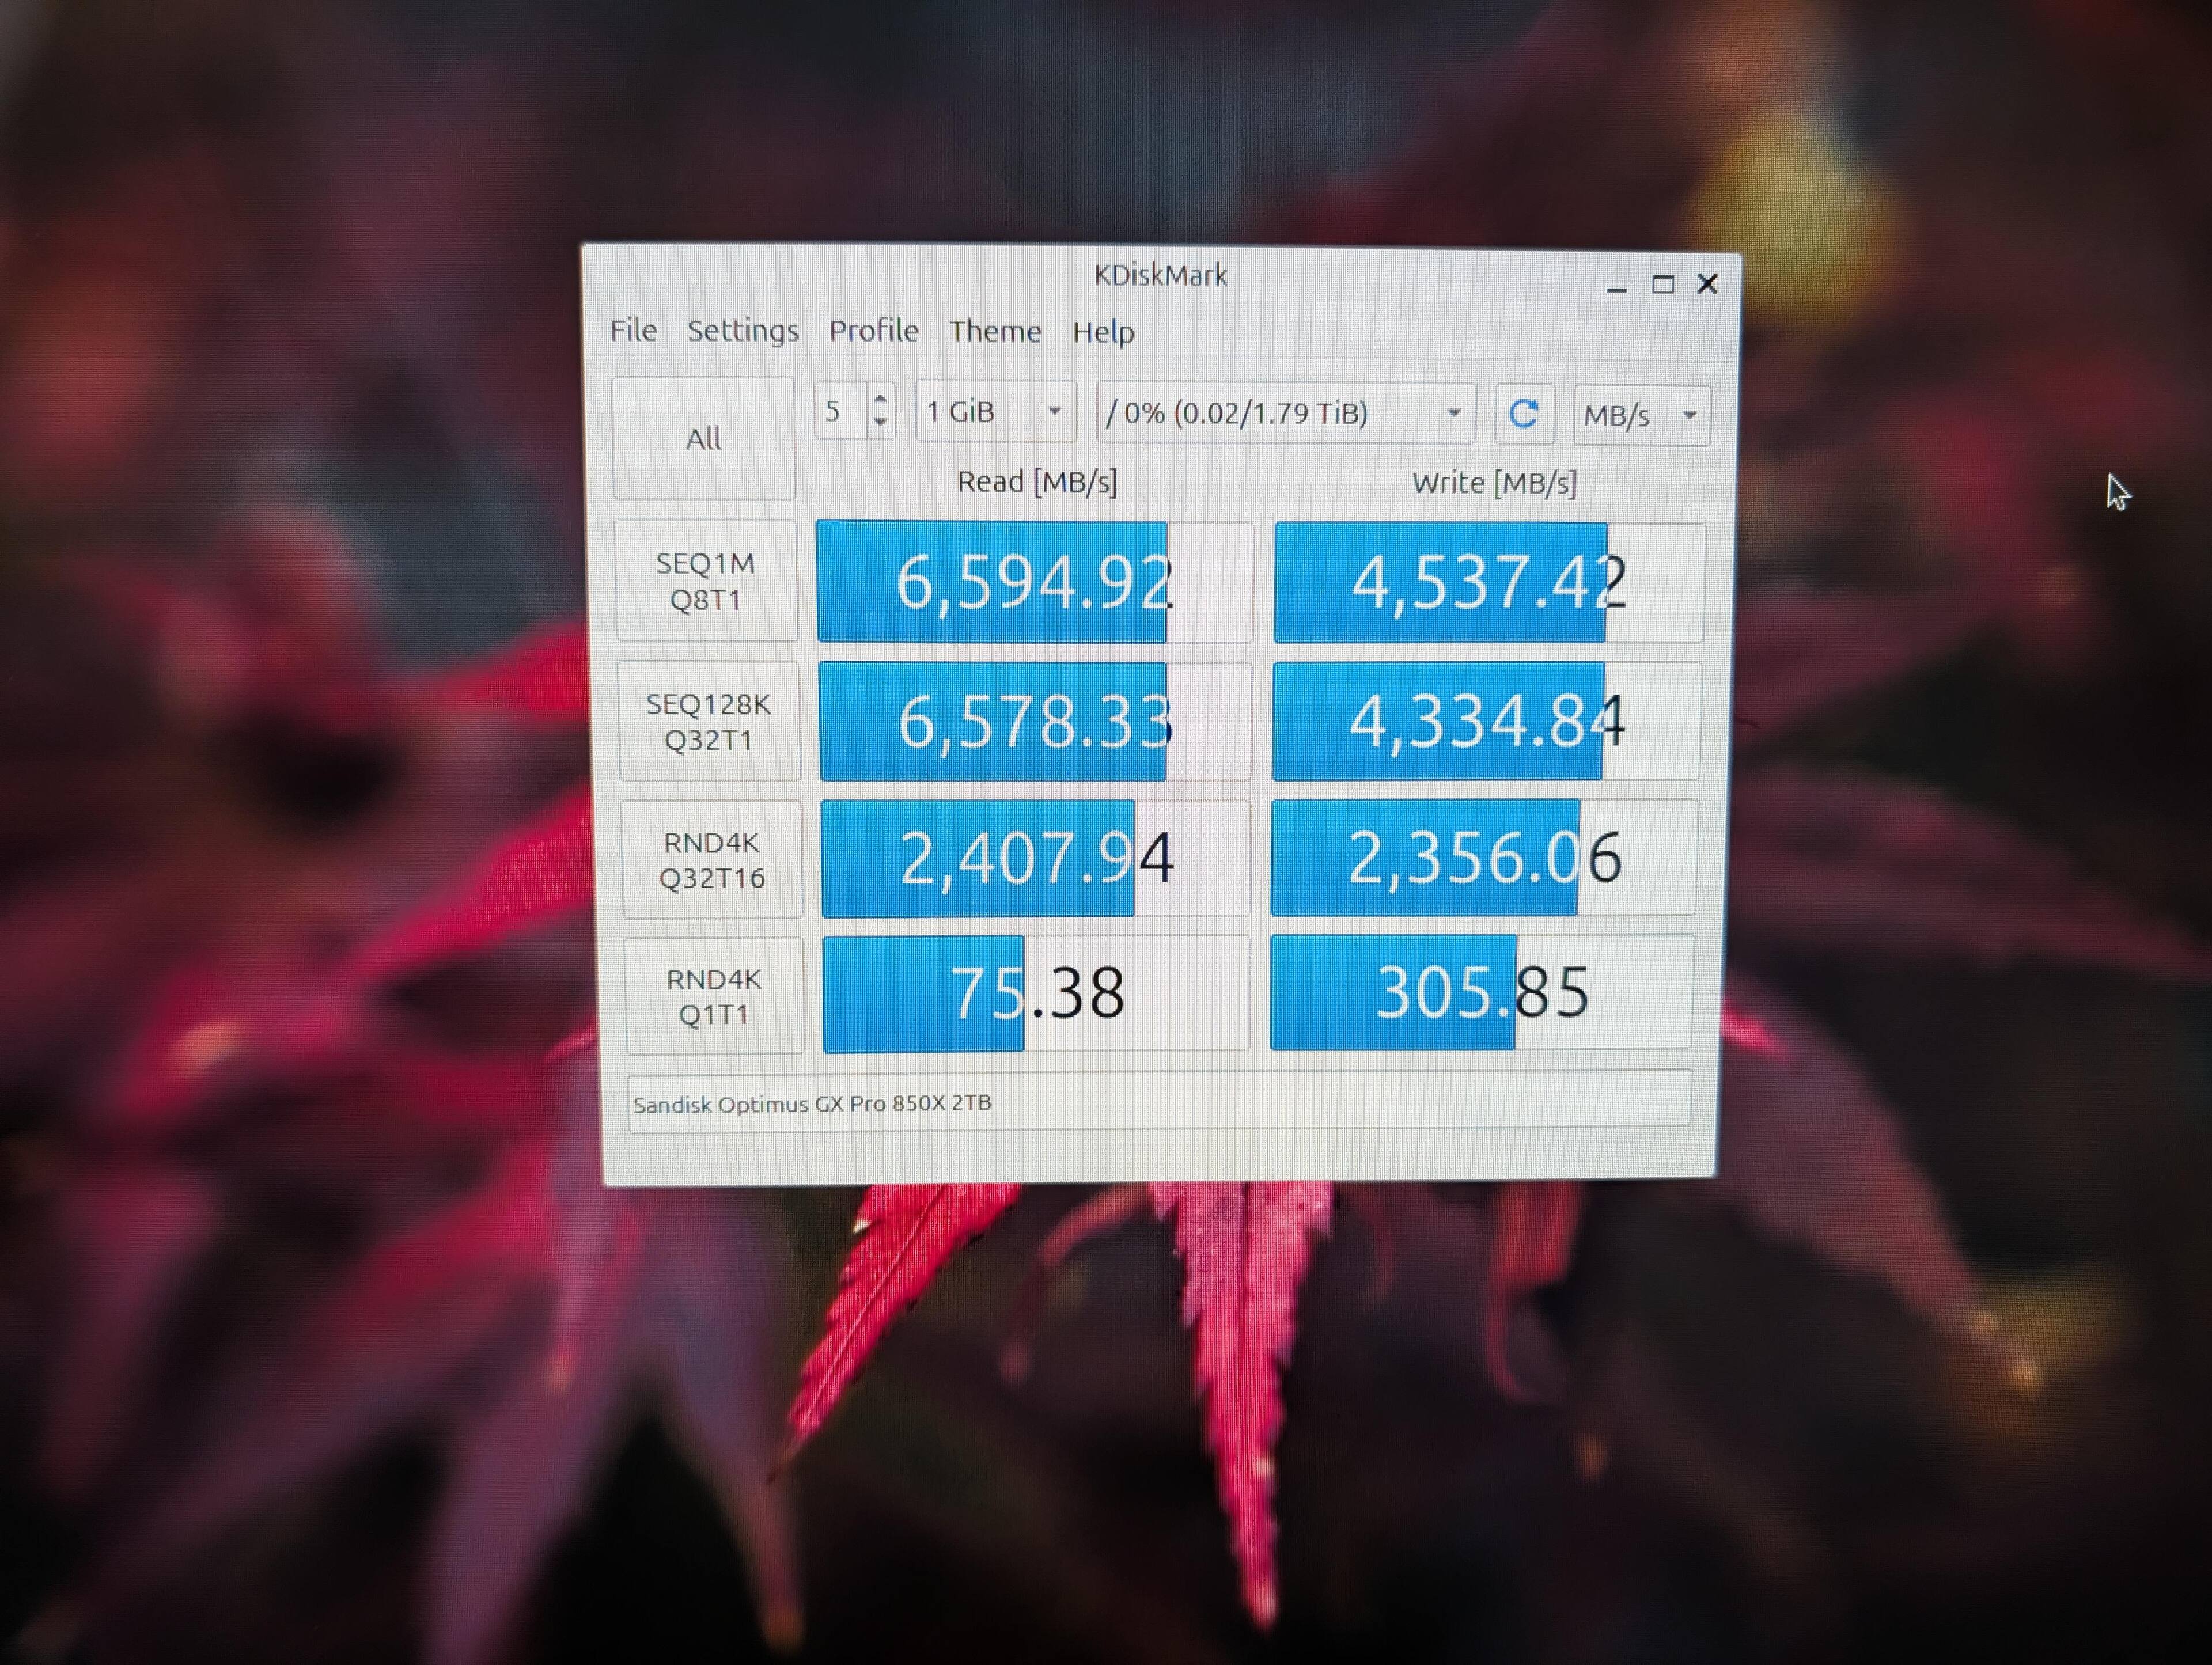Start the SEQ128K Q32T1 test
Screen dimensions: 2212x1665
[x=709, y=721]
